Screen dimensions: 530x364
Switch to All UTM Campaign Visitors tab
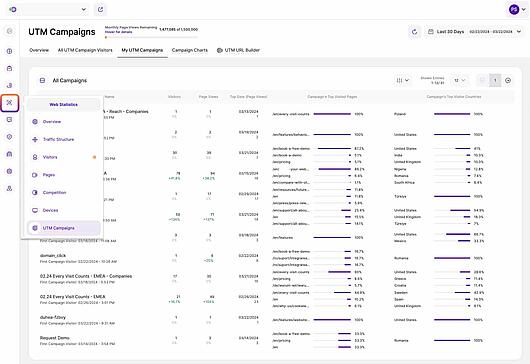(x=85, y=50)
